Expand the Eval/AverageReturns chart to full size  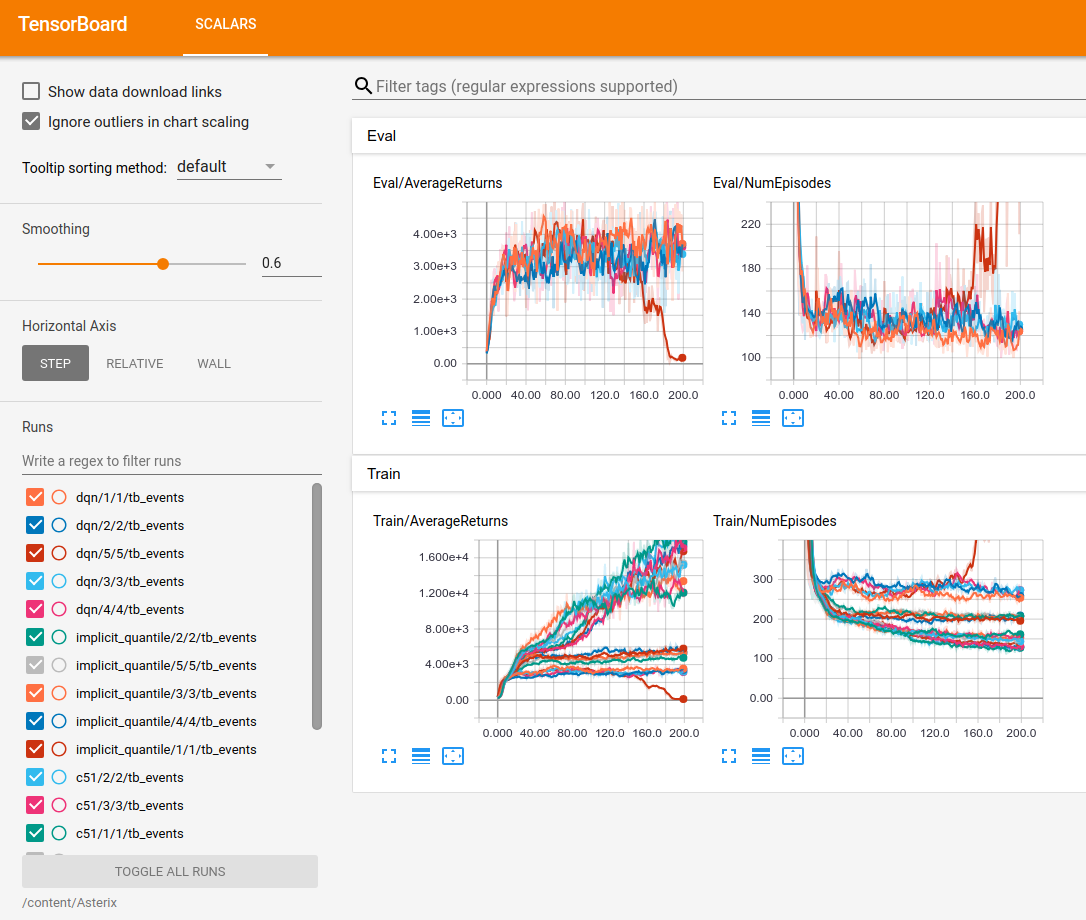389,418
